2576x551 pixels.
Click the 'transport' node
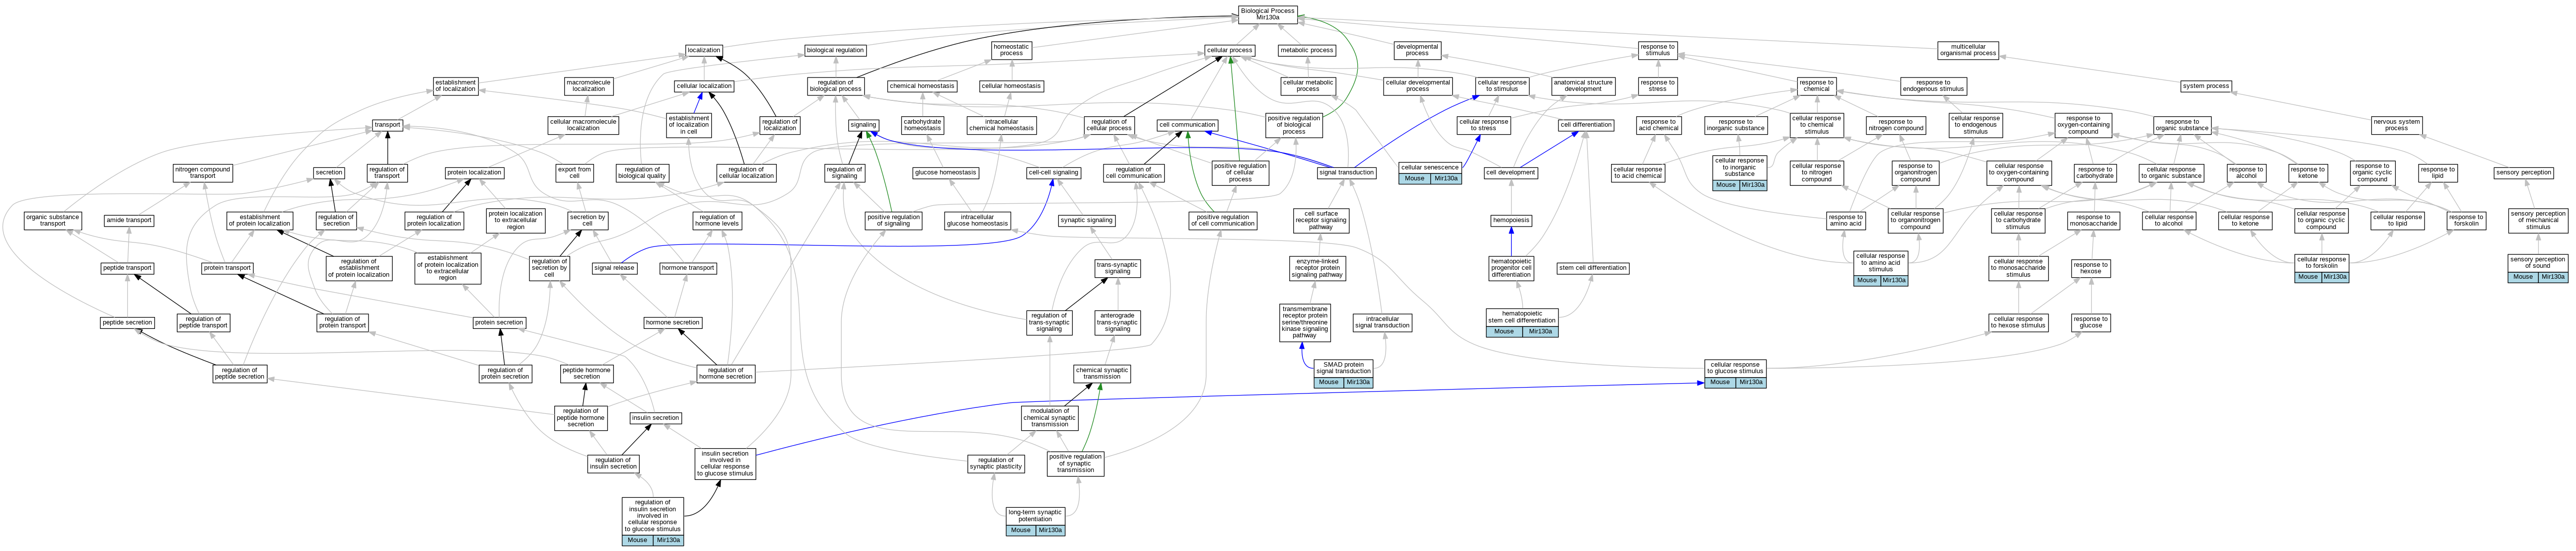click(x=387, y=125)
